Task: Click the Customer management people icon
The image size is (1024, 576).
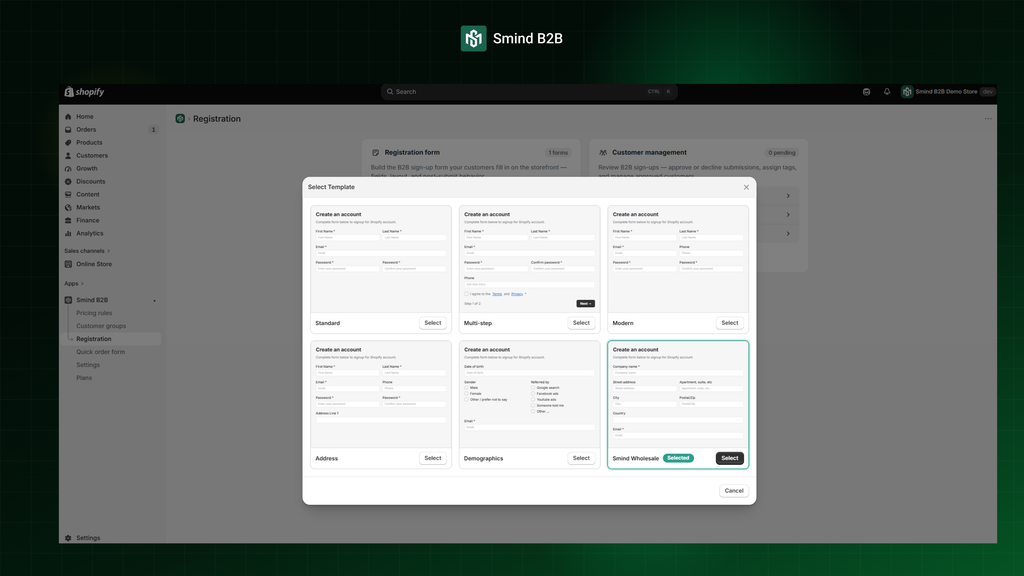Action: [x=603, y=153]
